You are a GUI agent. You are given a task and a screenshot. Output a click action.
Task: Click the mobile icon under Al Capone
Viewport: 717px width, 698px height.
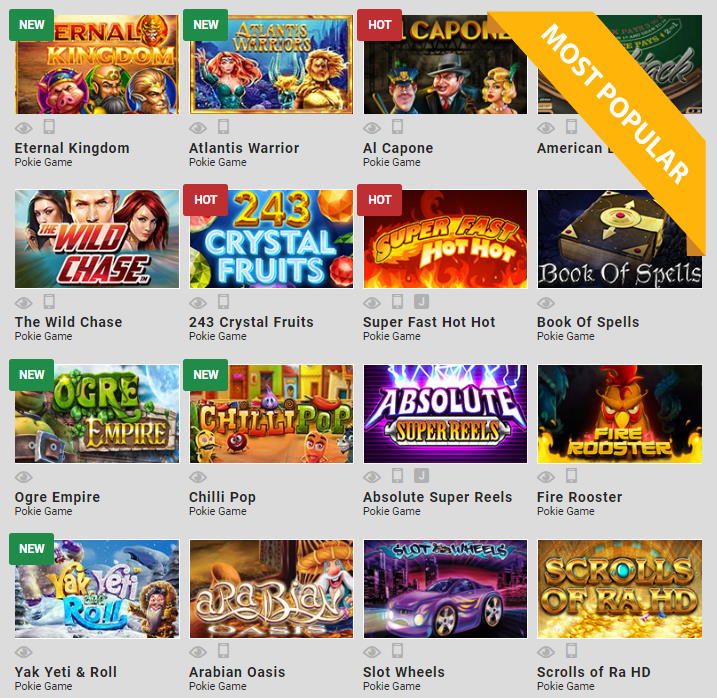(397, 127)
